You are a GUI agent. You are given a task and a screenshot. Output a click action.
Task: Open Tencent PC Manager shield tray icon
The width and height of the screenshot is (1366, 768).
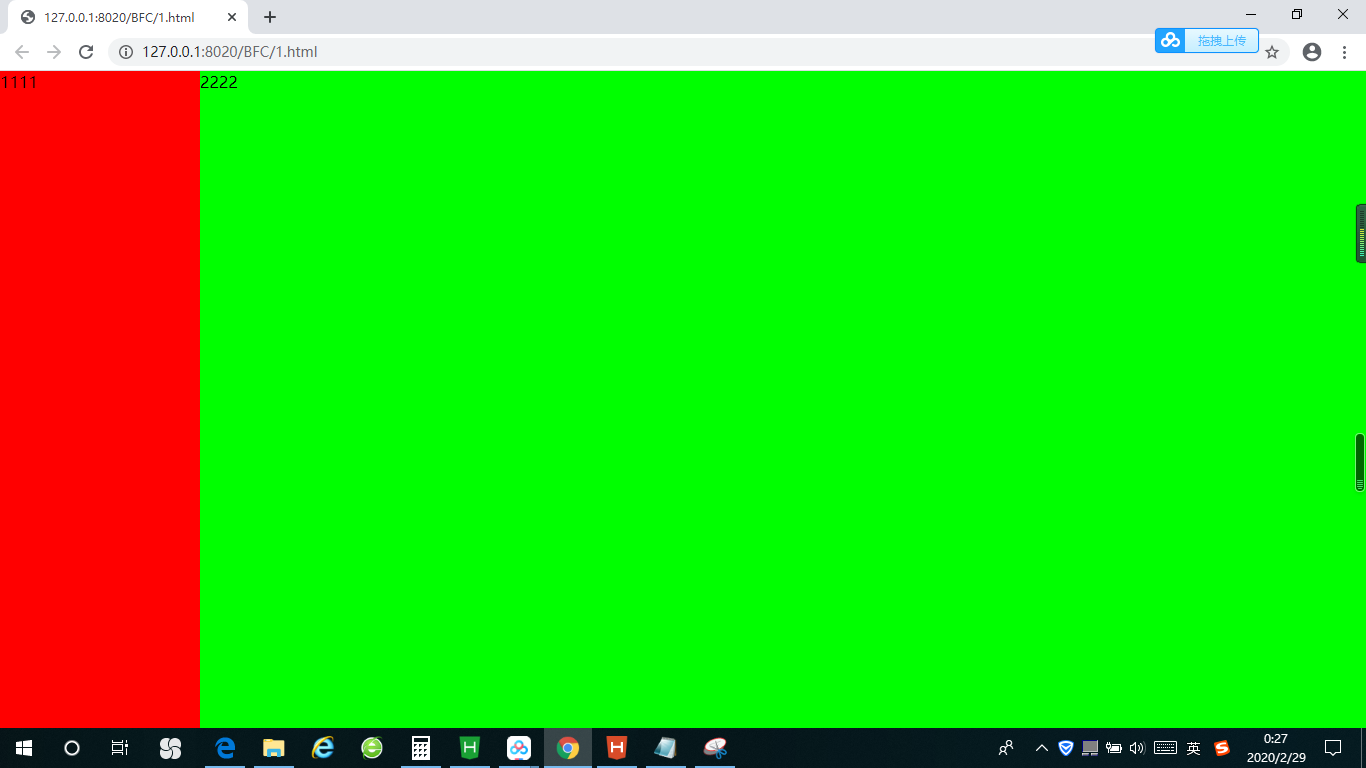point(1066,748)
